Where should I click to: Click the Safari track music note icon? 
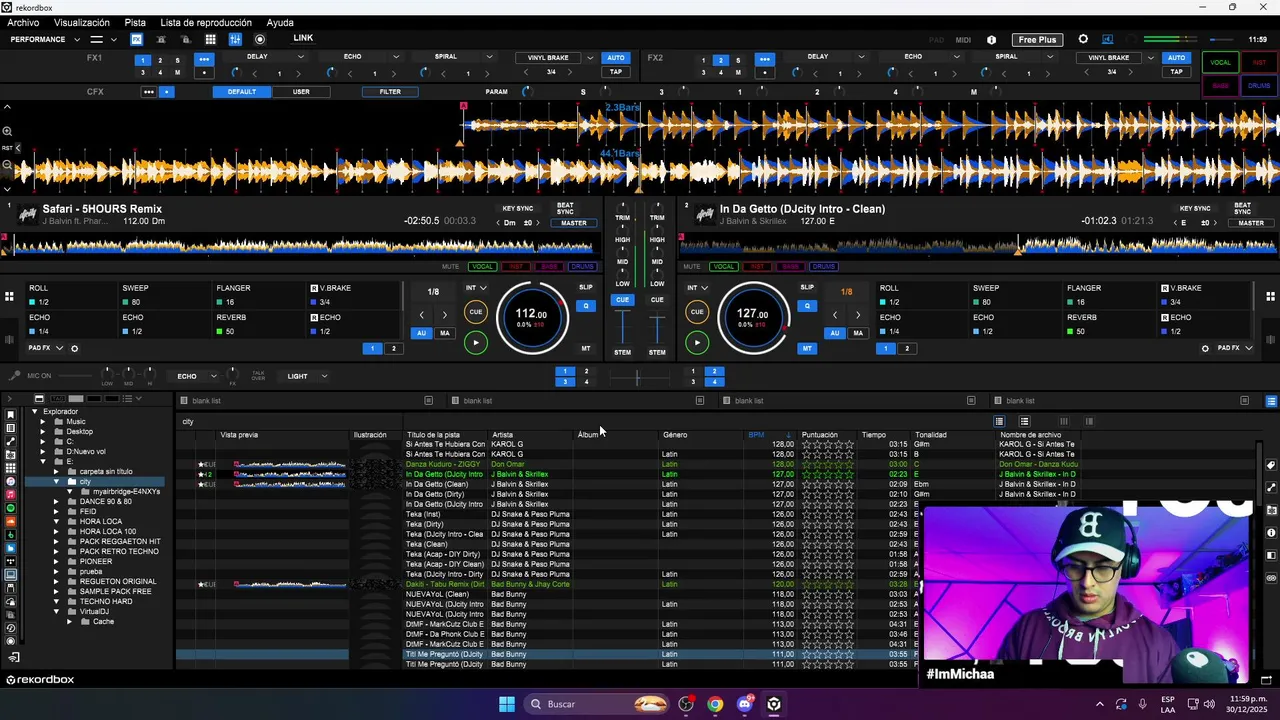[x=27, y=214]
